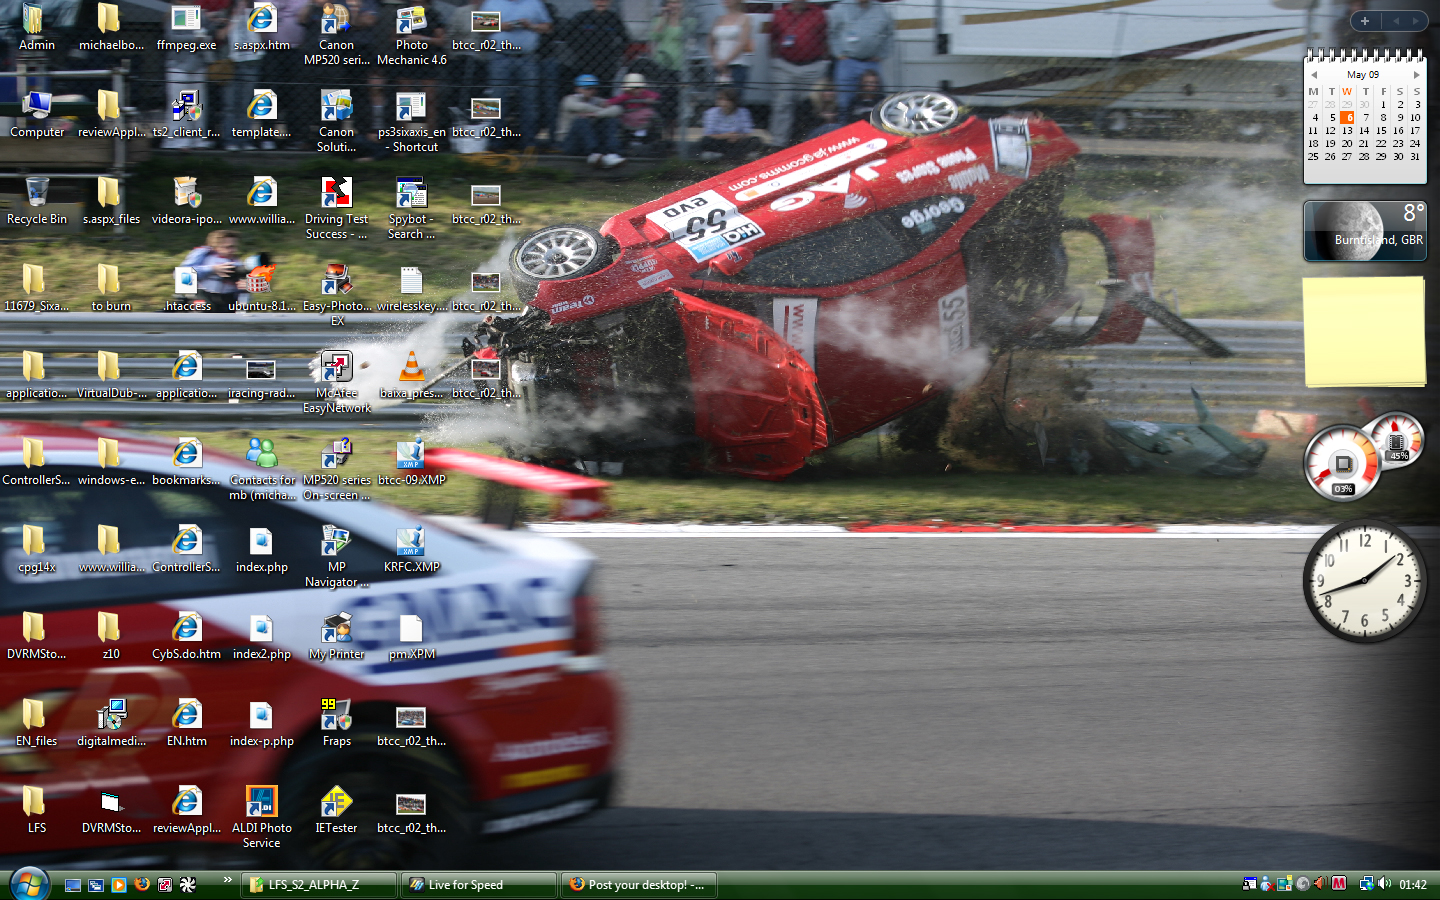Open the volume speaker tray icon
The height and width of the screenshot is (900, 1440).
[1384, 884]
